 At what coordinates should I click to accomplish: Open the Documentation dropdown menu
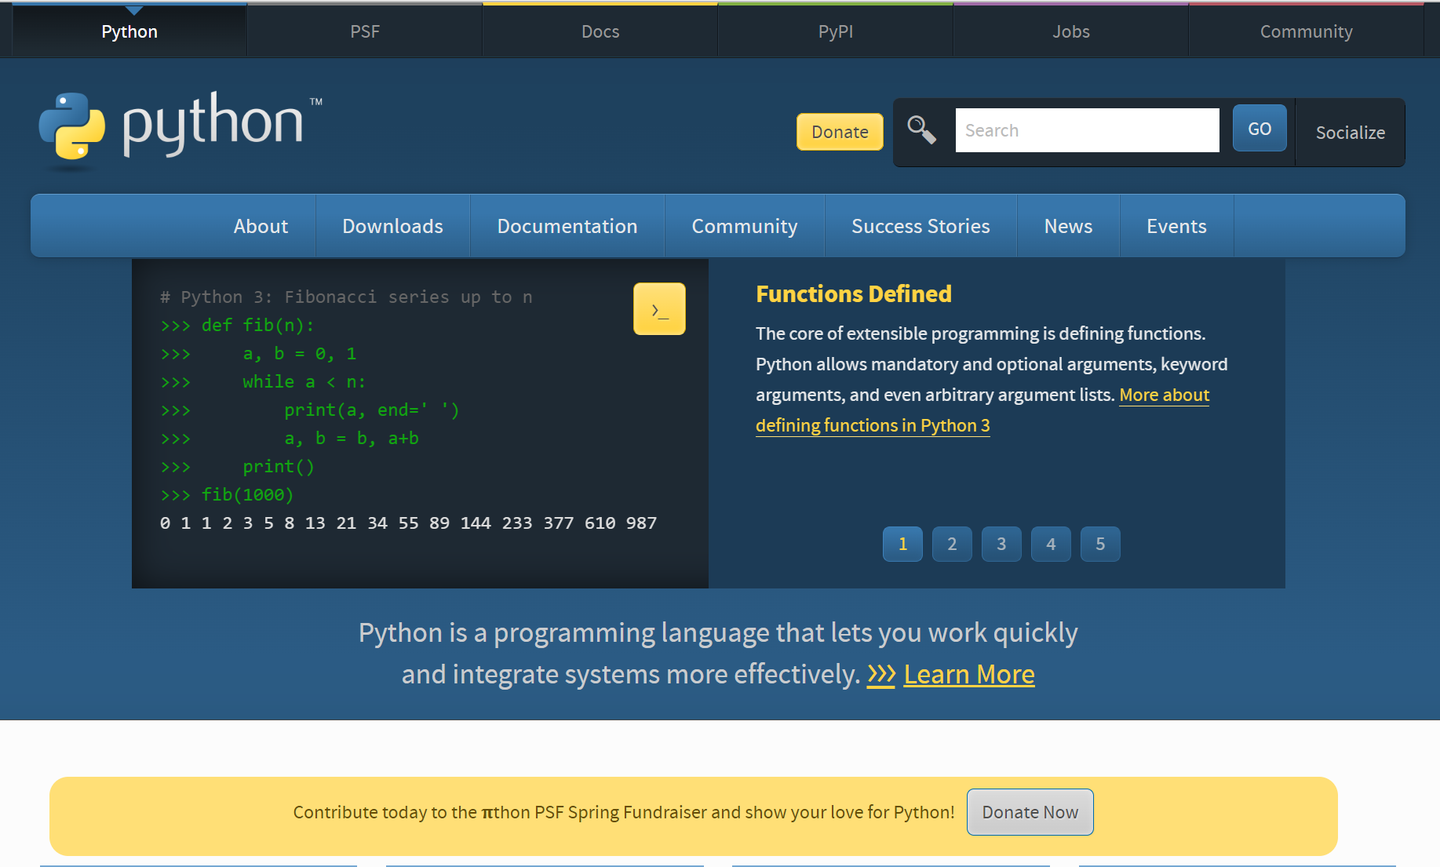pos(567,226)
